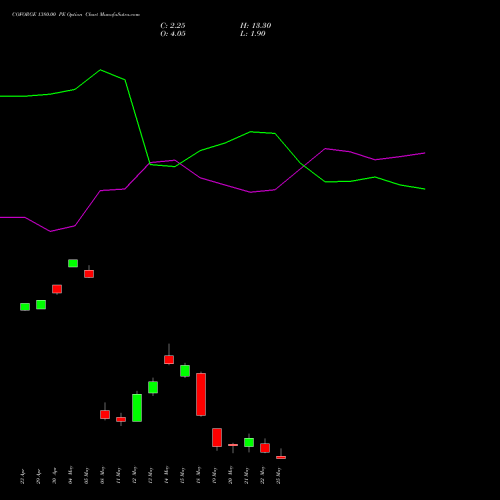Image resolution: width=500 pixels, height=500 pixels.
Task: Click the open value O: 4.05
Action: 173,34
